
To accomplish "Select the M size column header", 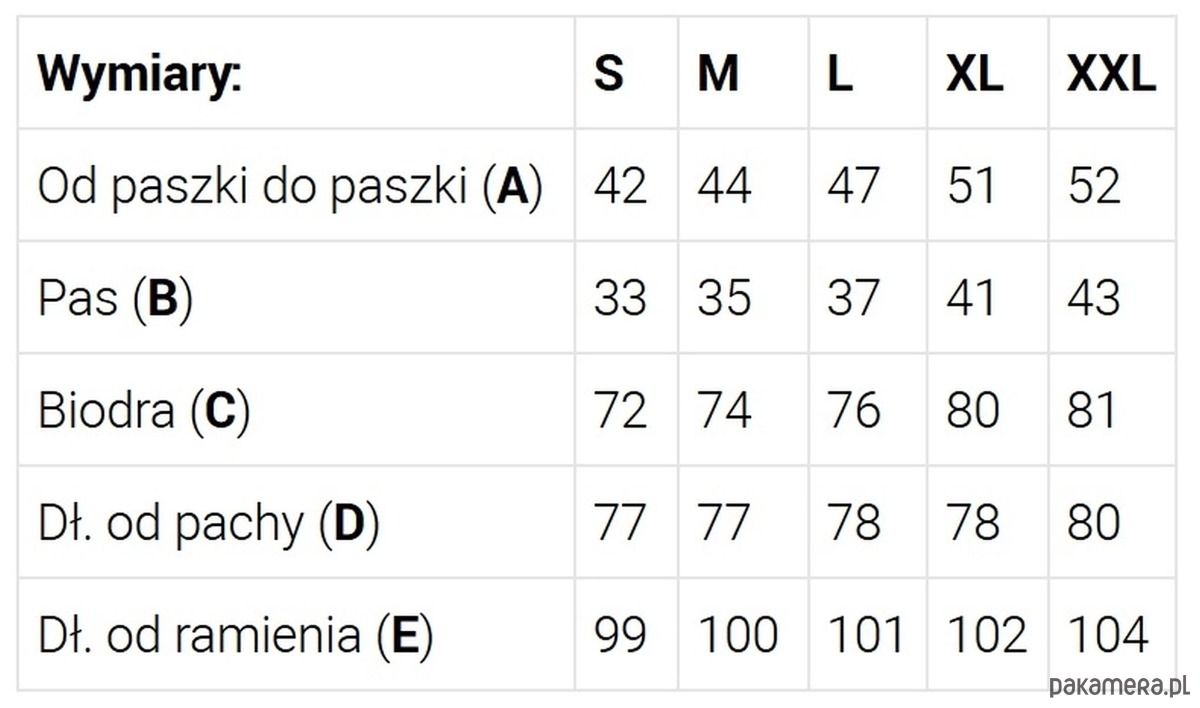I will click(718, 73).
